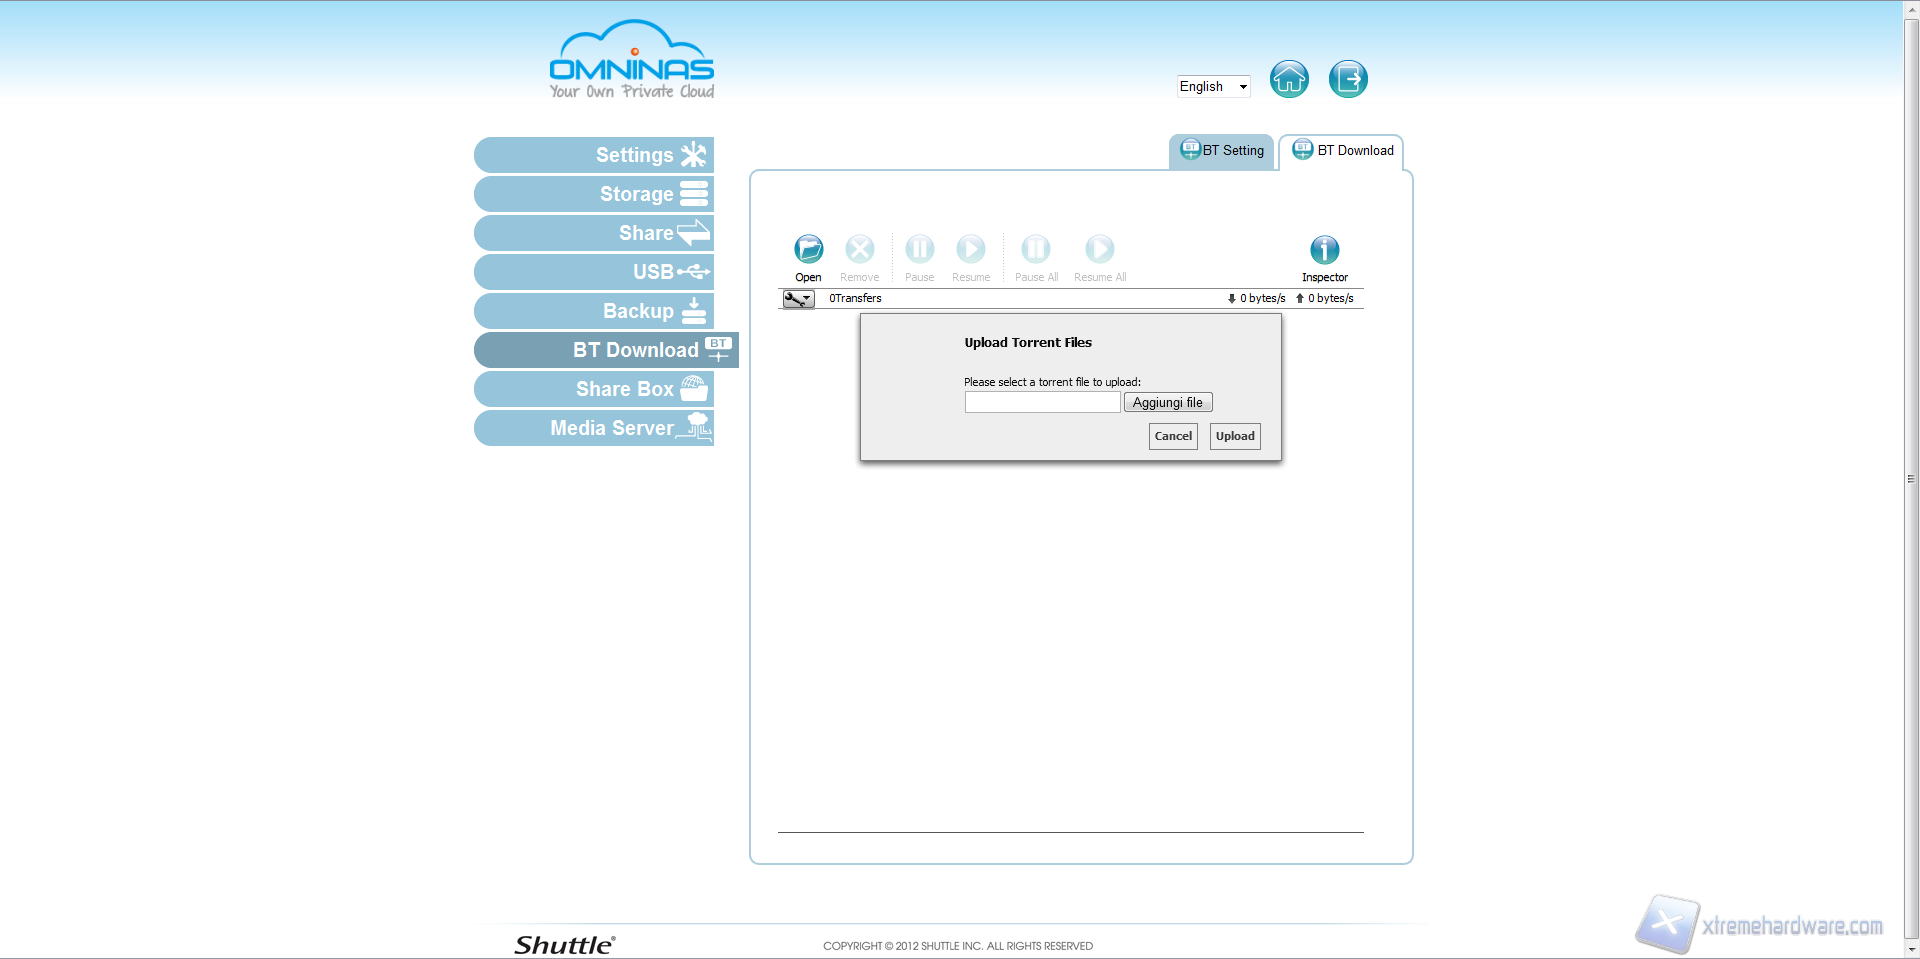The width and height of the screenshot is (1920, 959).
Task: Expand the wrench settings dropdown
Action: tap(798, 299)
